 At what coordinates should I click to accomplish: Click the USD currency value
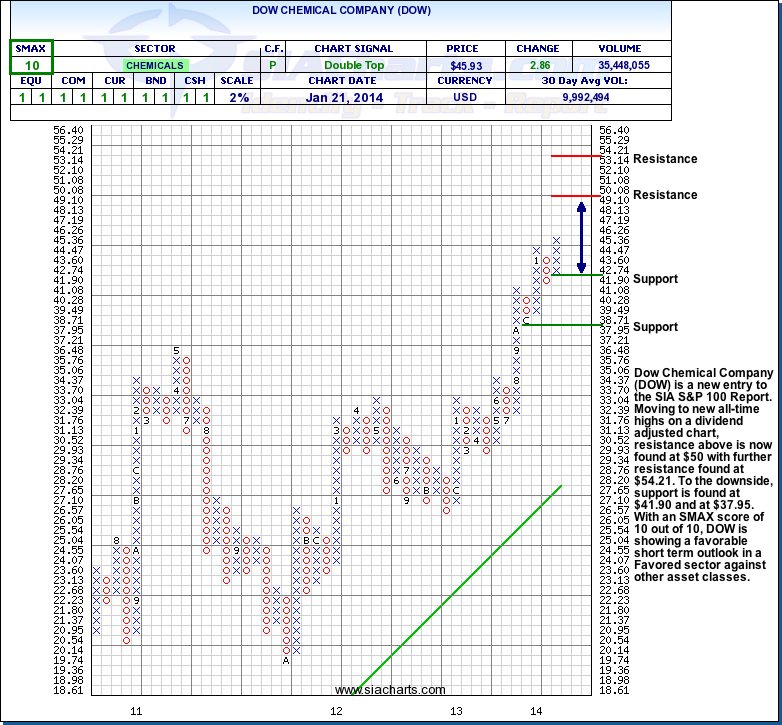click(x=465, y=97)
